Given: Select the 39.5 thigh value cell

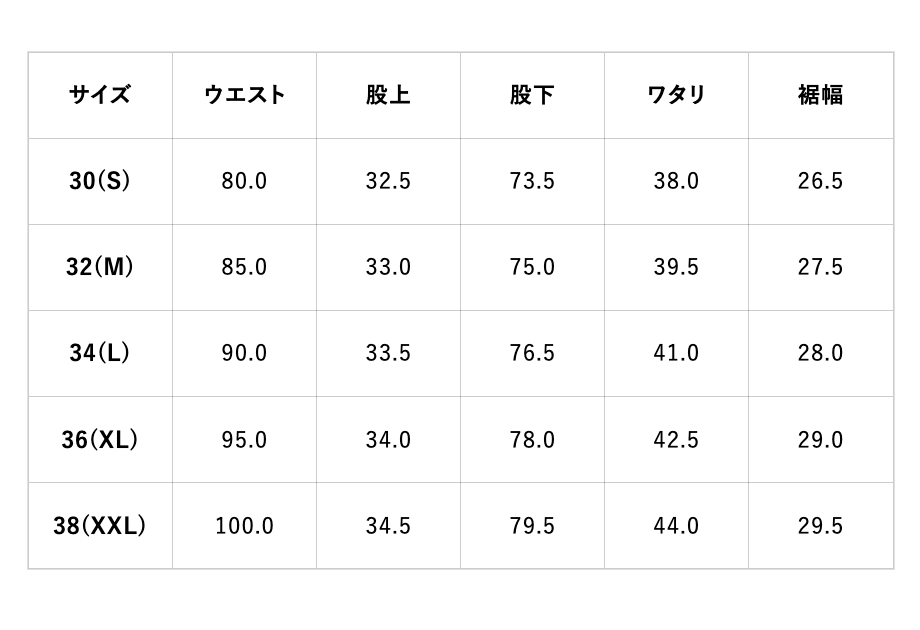Looking at the screenshot, I should click(x=676, y=267).
